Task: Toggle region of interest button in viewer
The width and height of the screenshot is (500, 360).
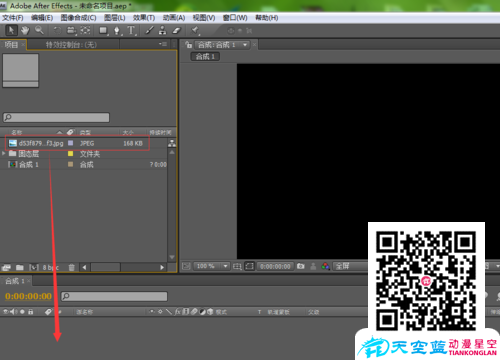Action: [249, 266]
